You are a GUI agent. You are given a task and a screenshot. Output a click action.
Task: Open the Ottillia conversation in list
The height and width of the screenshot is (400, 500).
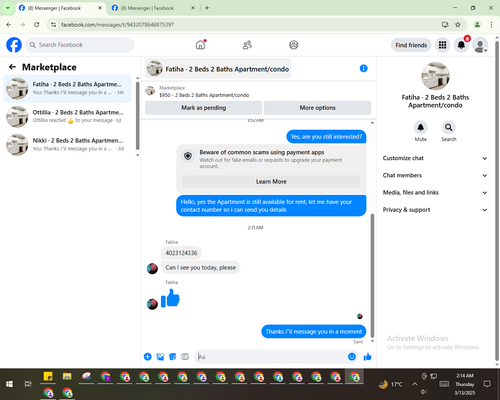(x=67, y=116)
